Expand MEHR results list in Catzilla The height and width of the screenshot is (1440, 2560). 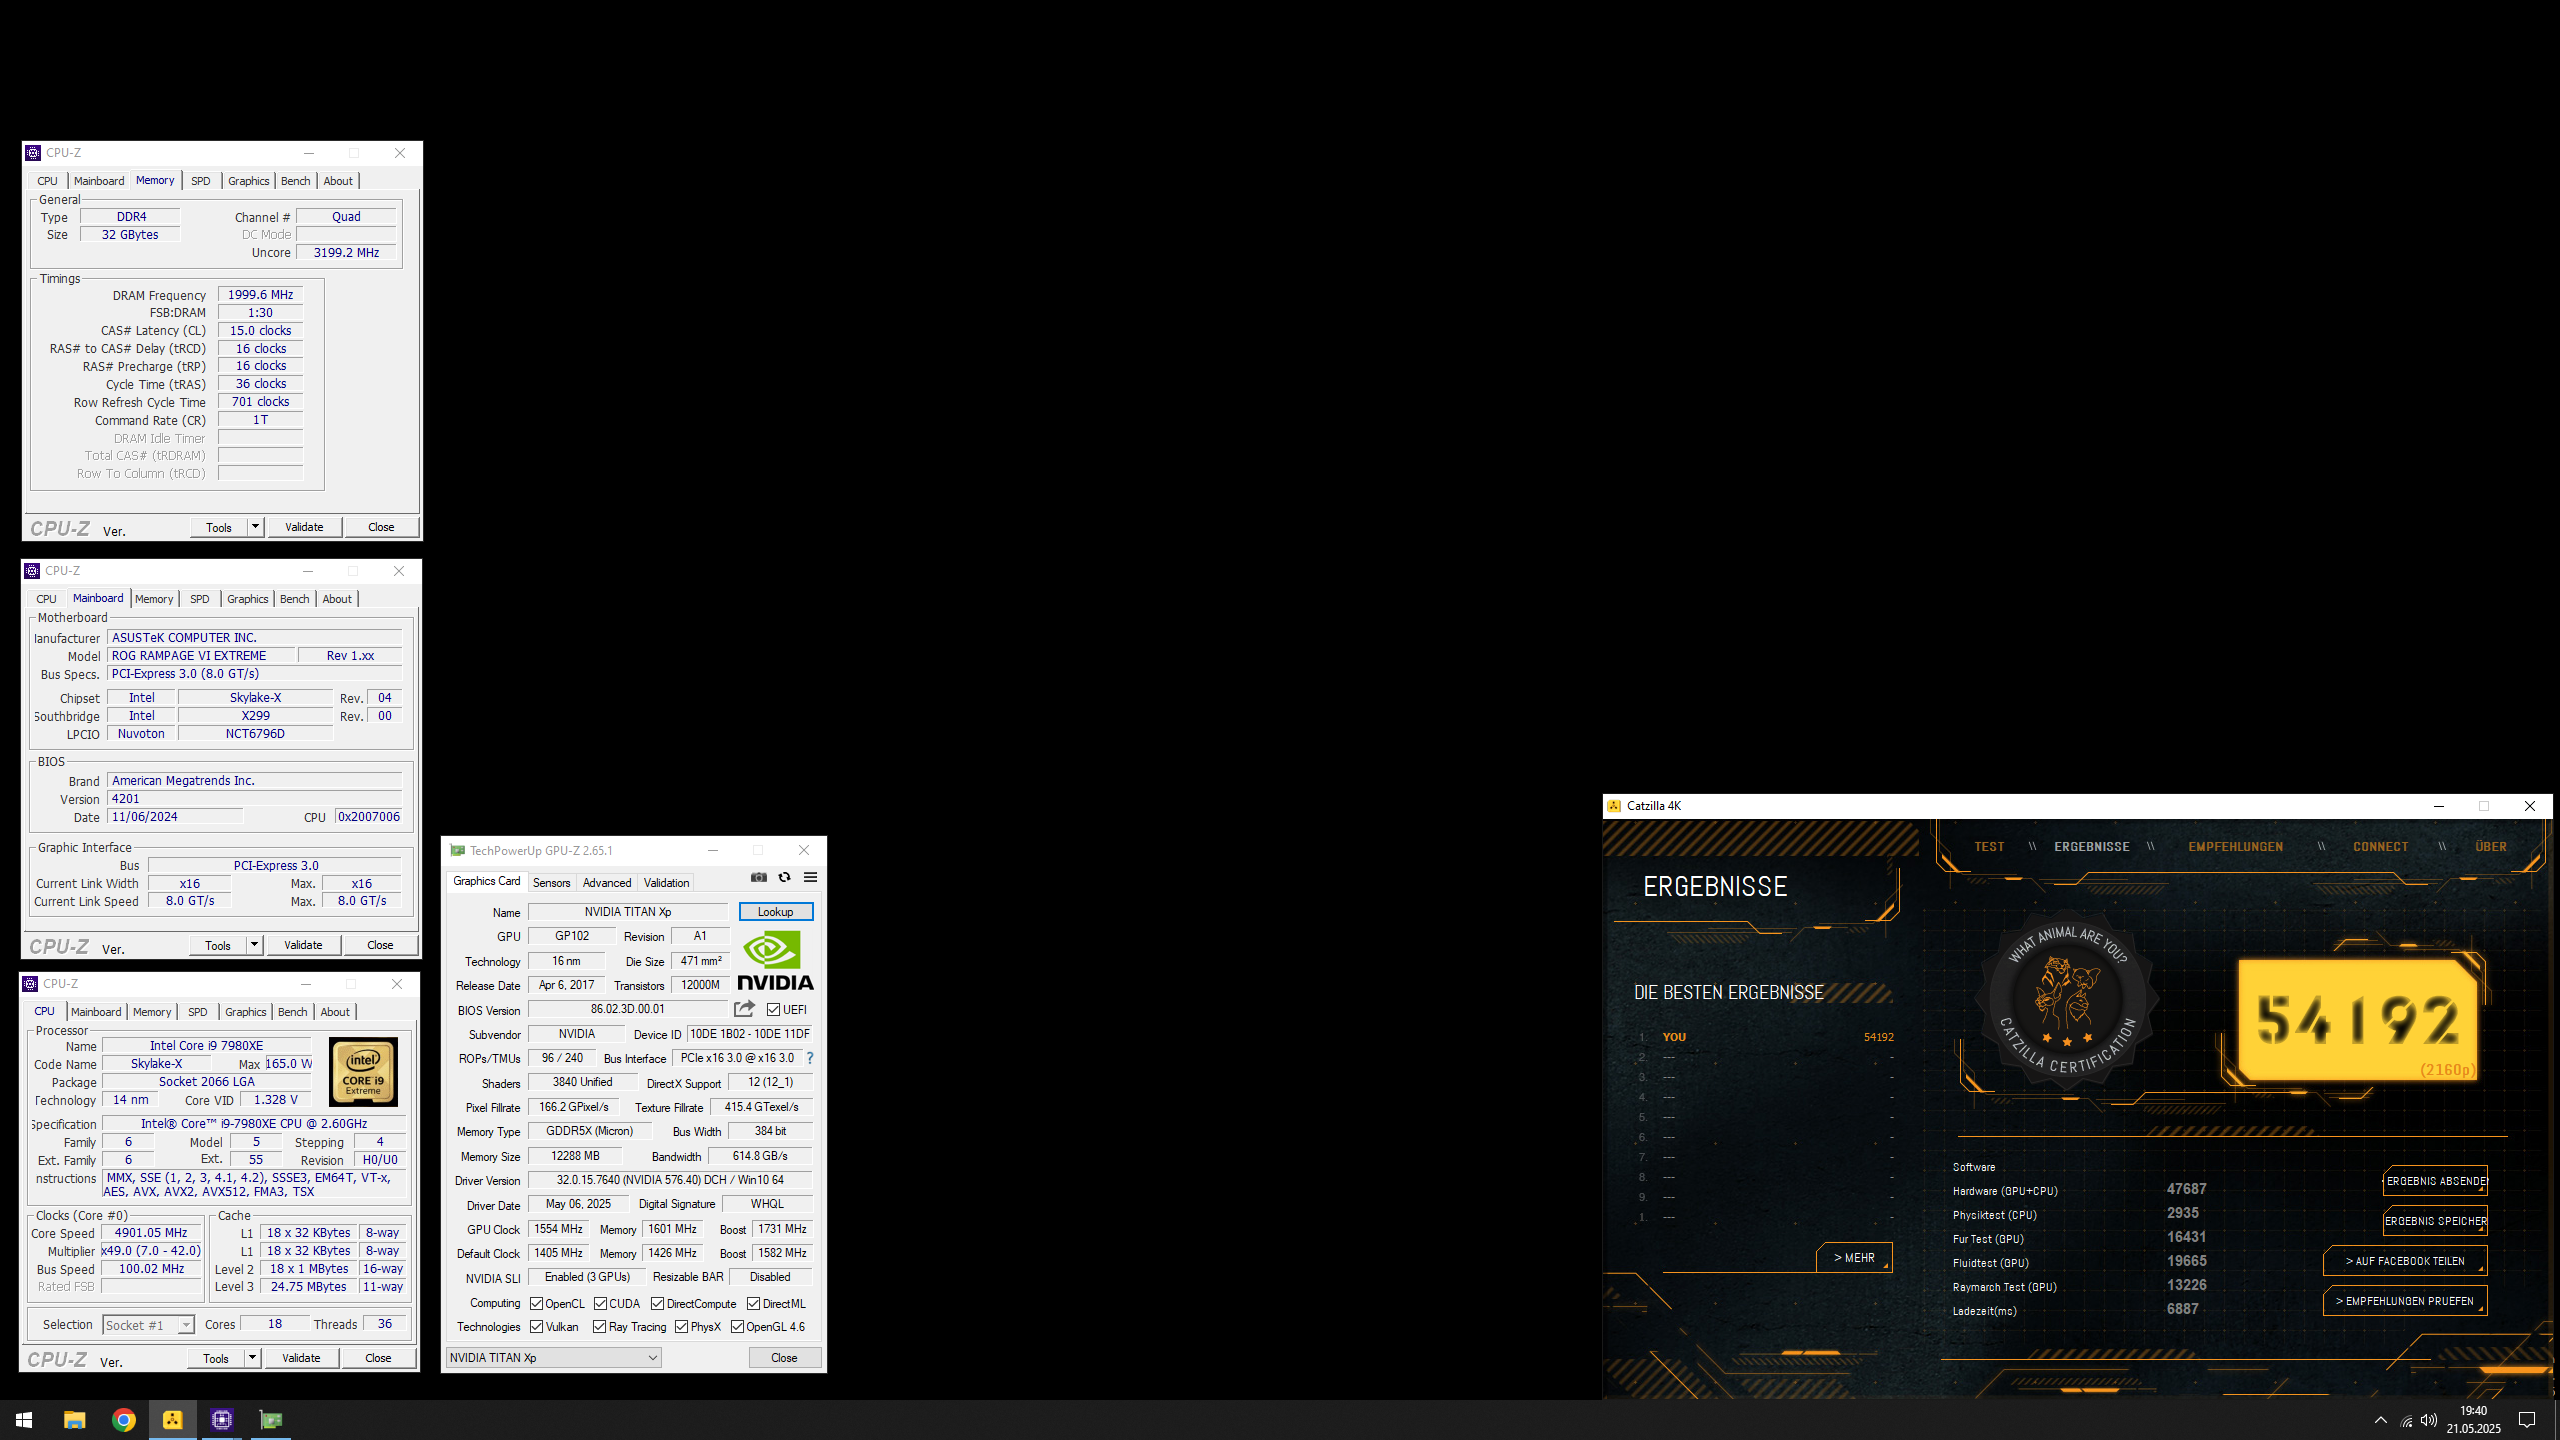(x=1854, y=1258)
